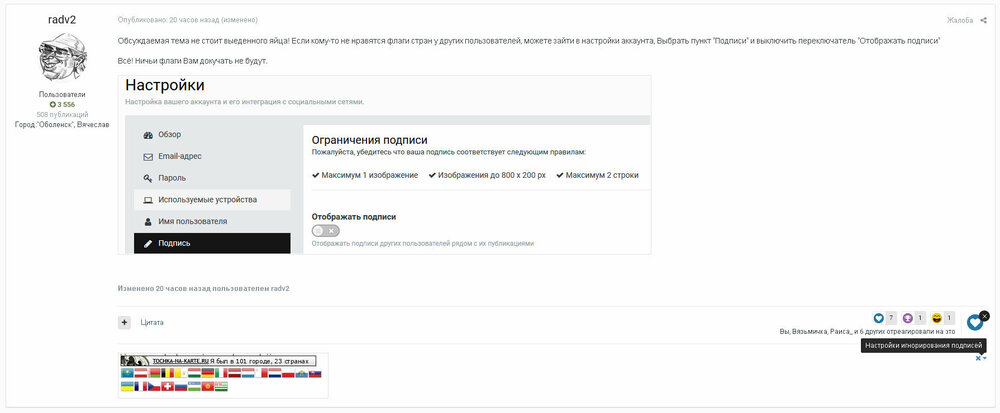Remove your reaction with the black X badge
Screen dimensions: 1000x413
click(984, 316)
